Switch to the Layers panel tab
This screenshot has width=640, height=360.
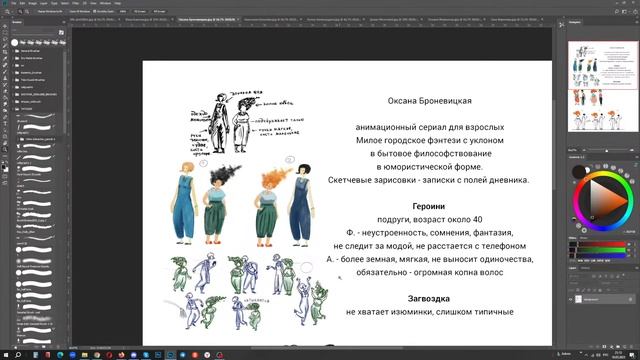(x=573, y=268)
